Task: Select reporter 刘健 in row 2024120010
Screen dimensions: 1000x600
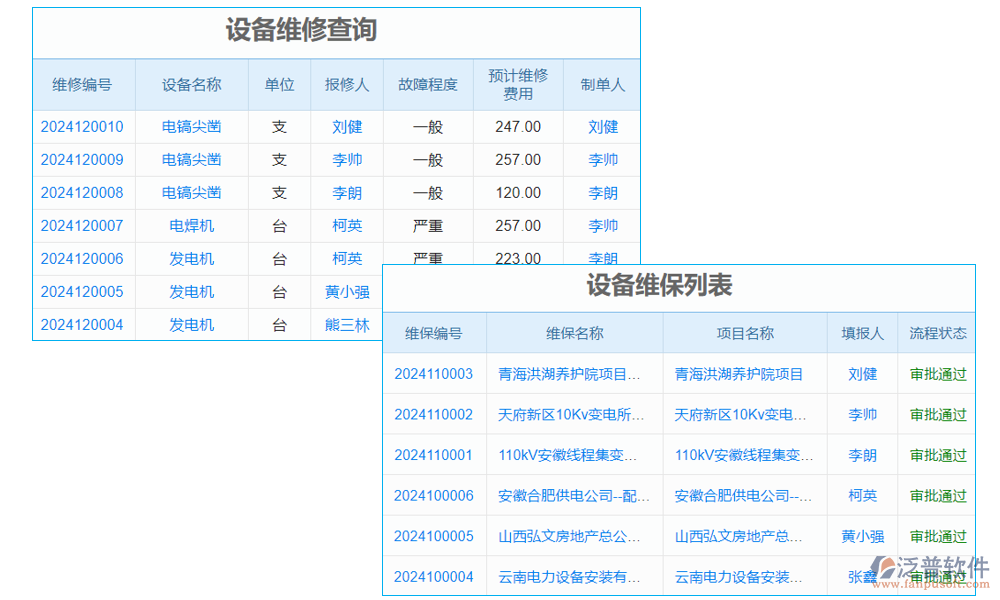Action: click(347, 126)
